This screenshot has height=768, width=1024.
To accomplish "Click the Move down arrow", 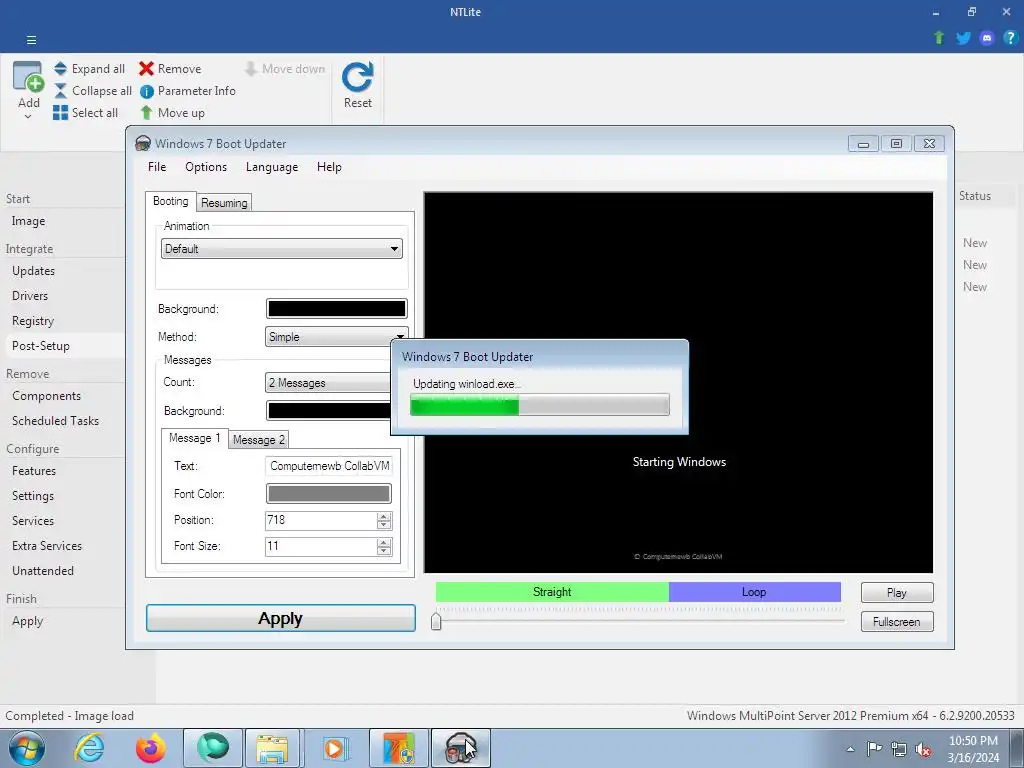I will (251, 69).
